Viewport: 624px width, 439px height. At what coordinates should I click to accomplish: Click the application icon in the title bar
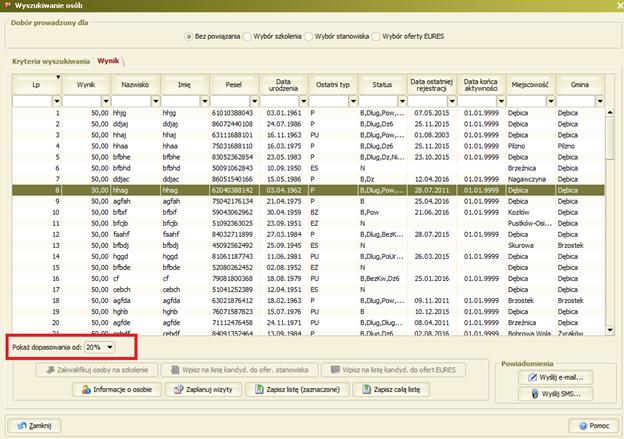point(7,5)
